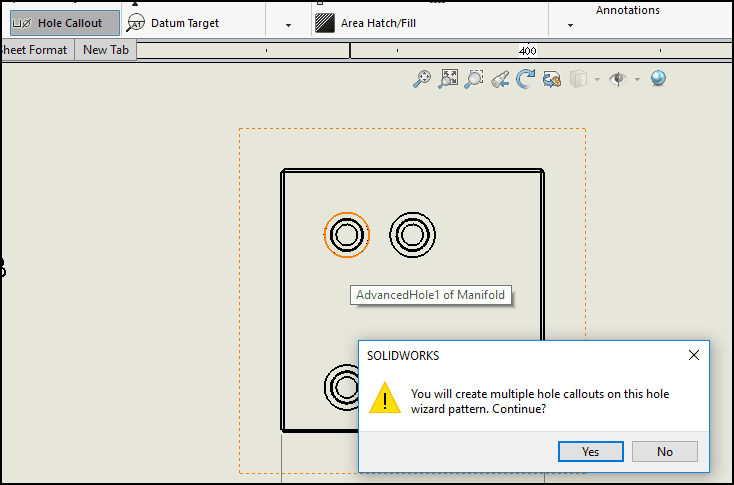Click the Rotate View icon
Image resolution: width=734 pixels, height=485 pixels.
526,79
